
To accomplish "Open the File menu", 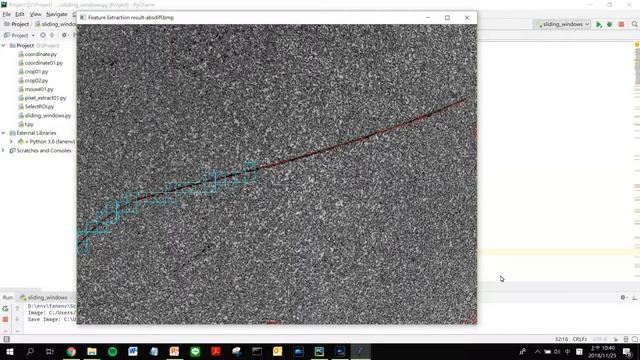I will [x=6, y=14].
